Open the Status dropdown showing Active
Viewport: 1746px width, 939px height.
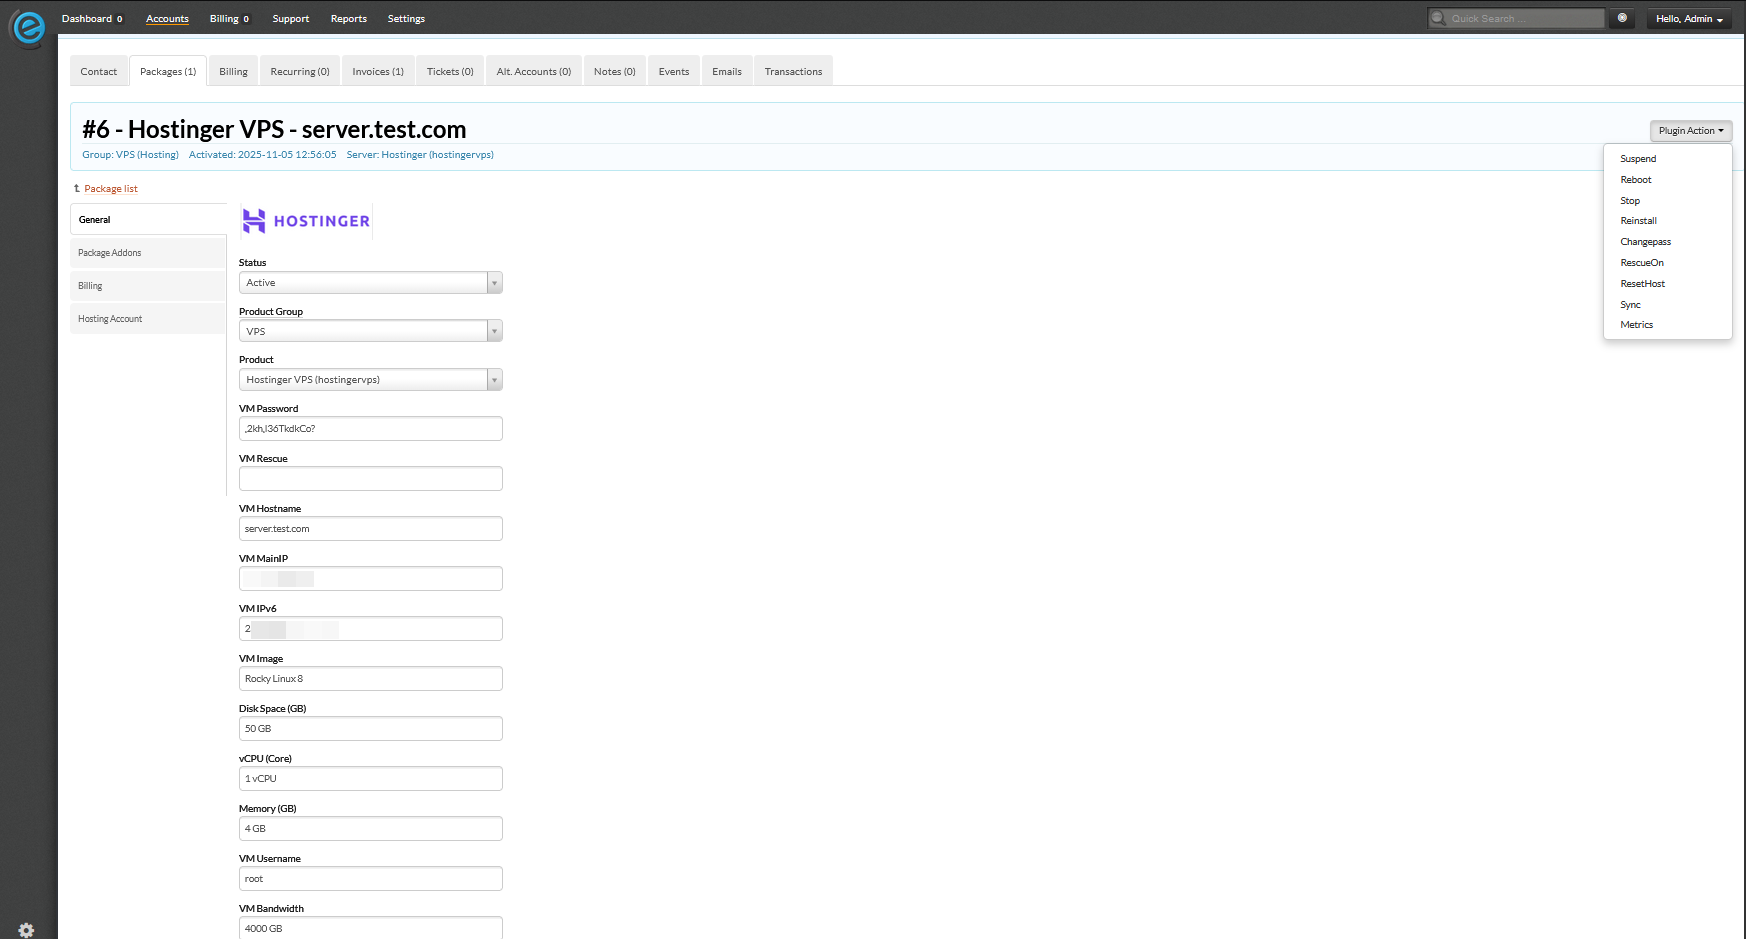coord(494,282)
